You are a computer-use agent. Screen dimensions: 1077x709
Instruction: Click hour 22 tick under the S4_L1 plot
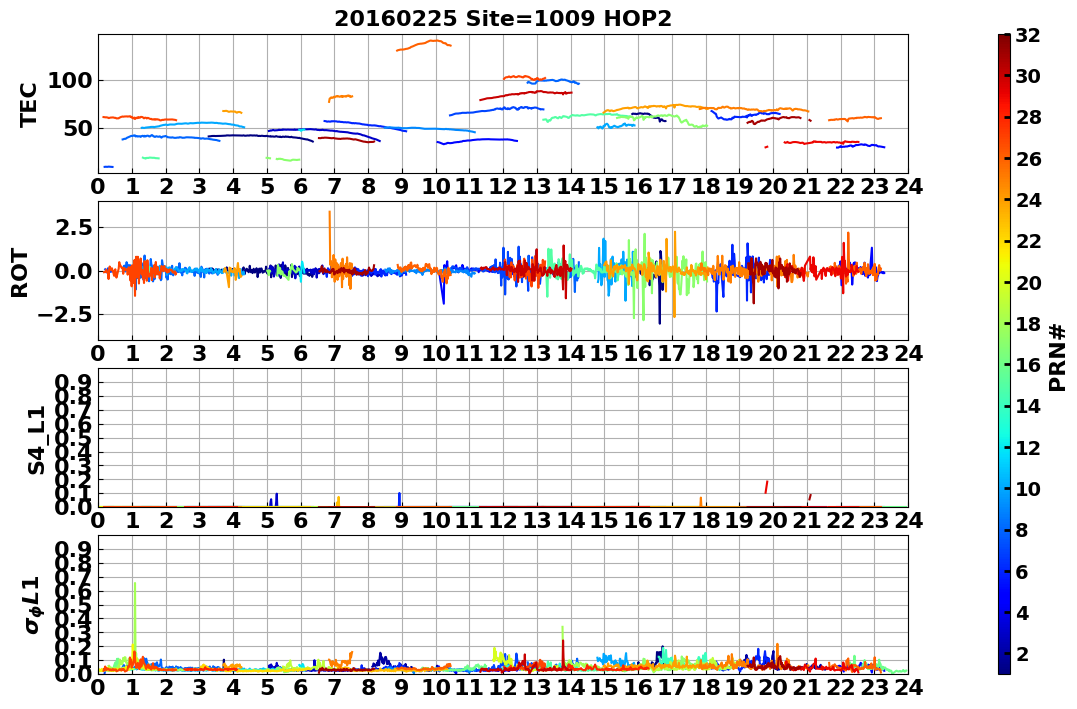[x=841, y=520]
